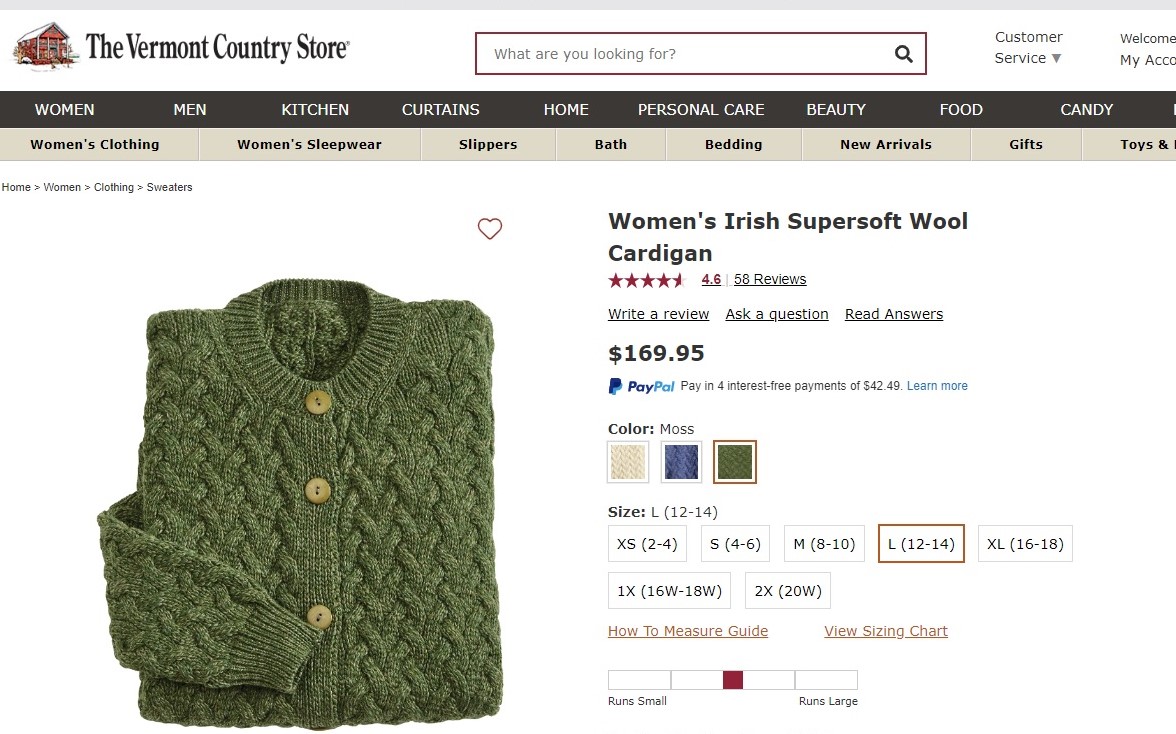Click the PayPal logo

coord(642,386)
